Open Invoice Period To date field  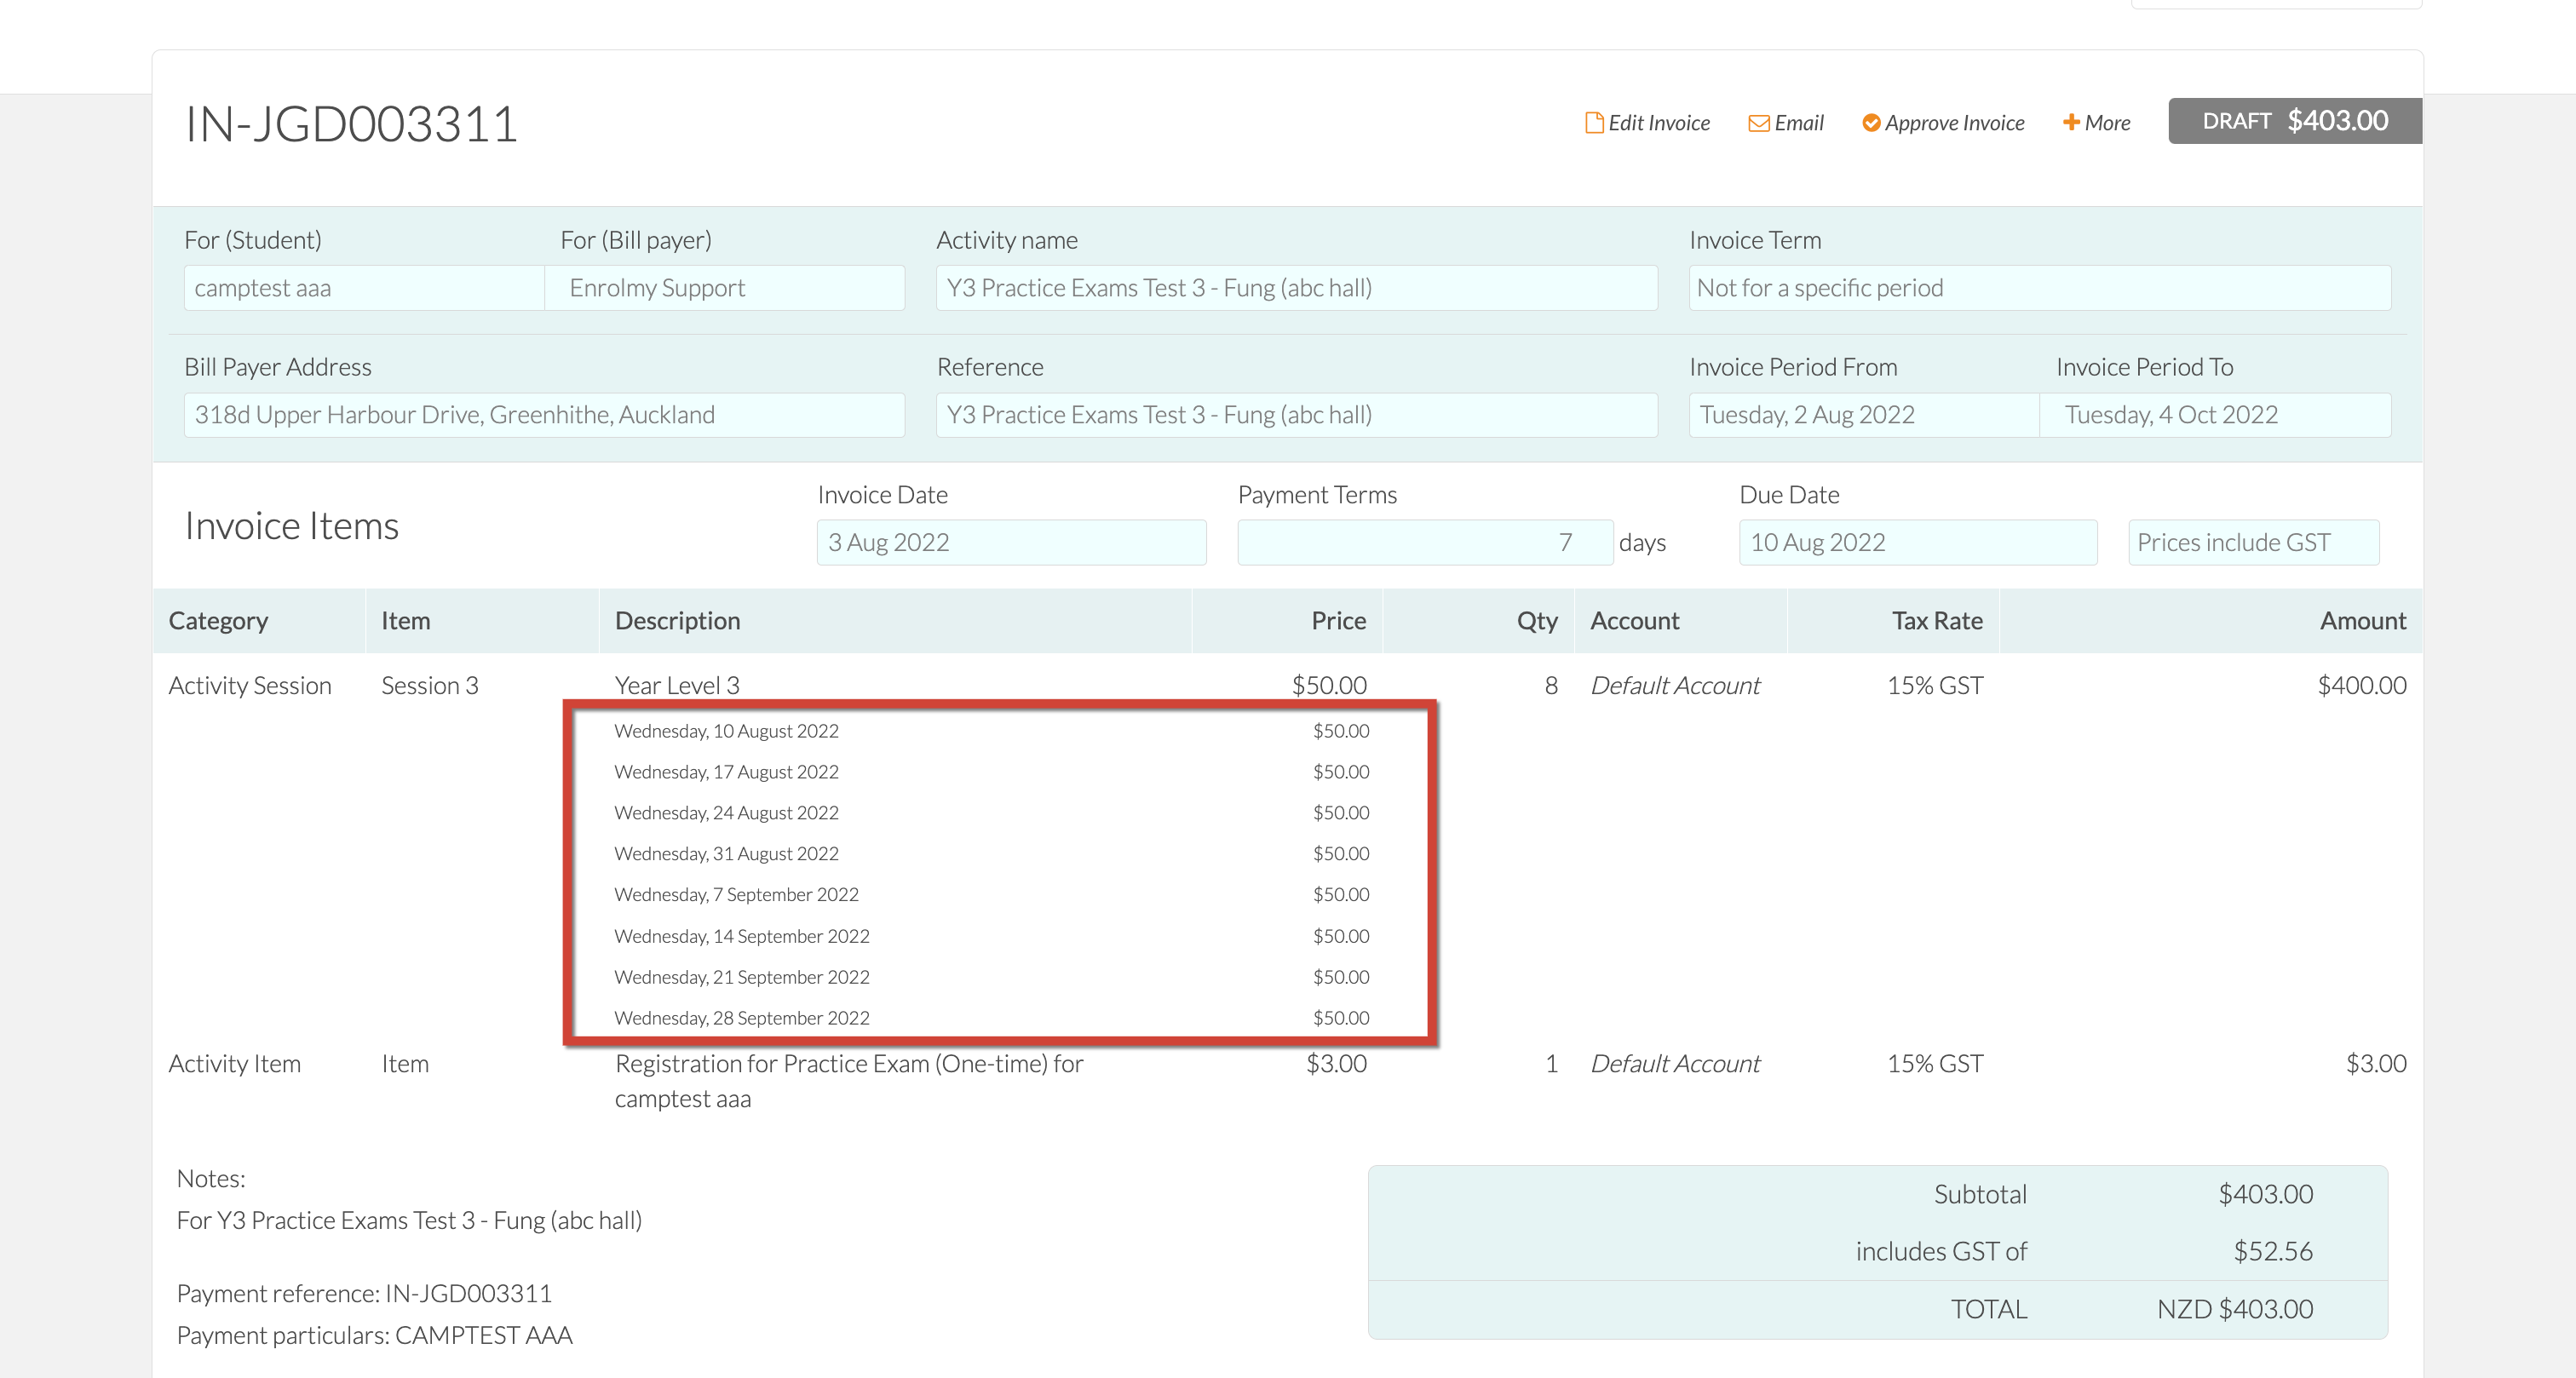pos(2216,415)
